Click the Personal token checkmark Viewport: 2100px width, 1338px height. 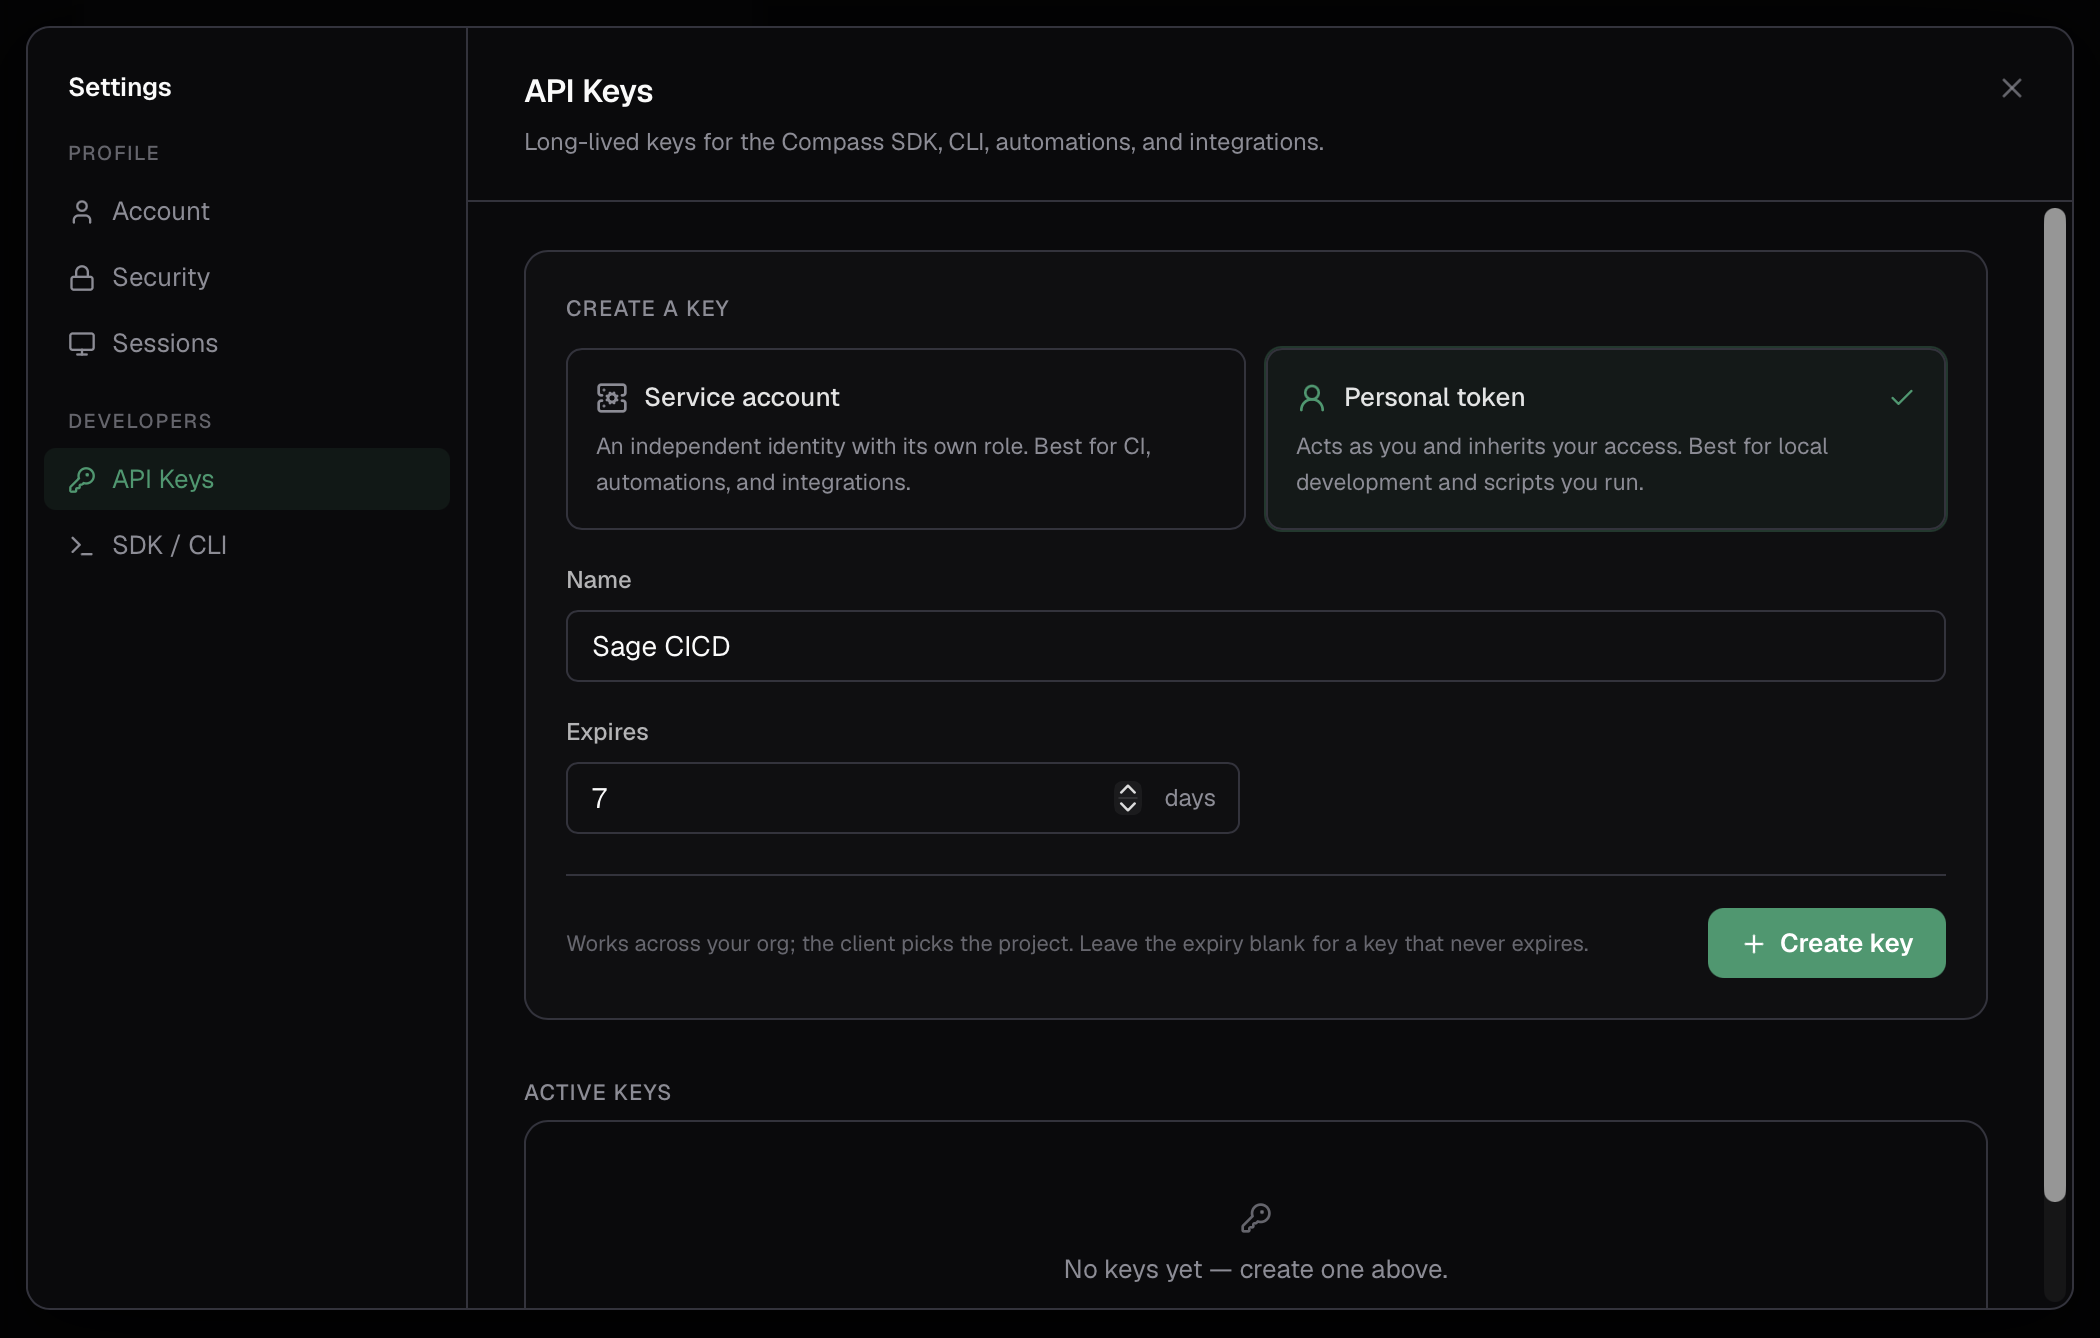(1902, 398)
